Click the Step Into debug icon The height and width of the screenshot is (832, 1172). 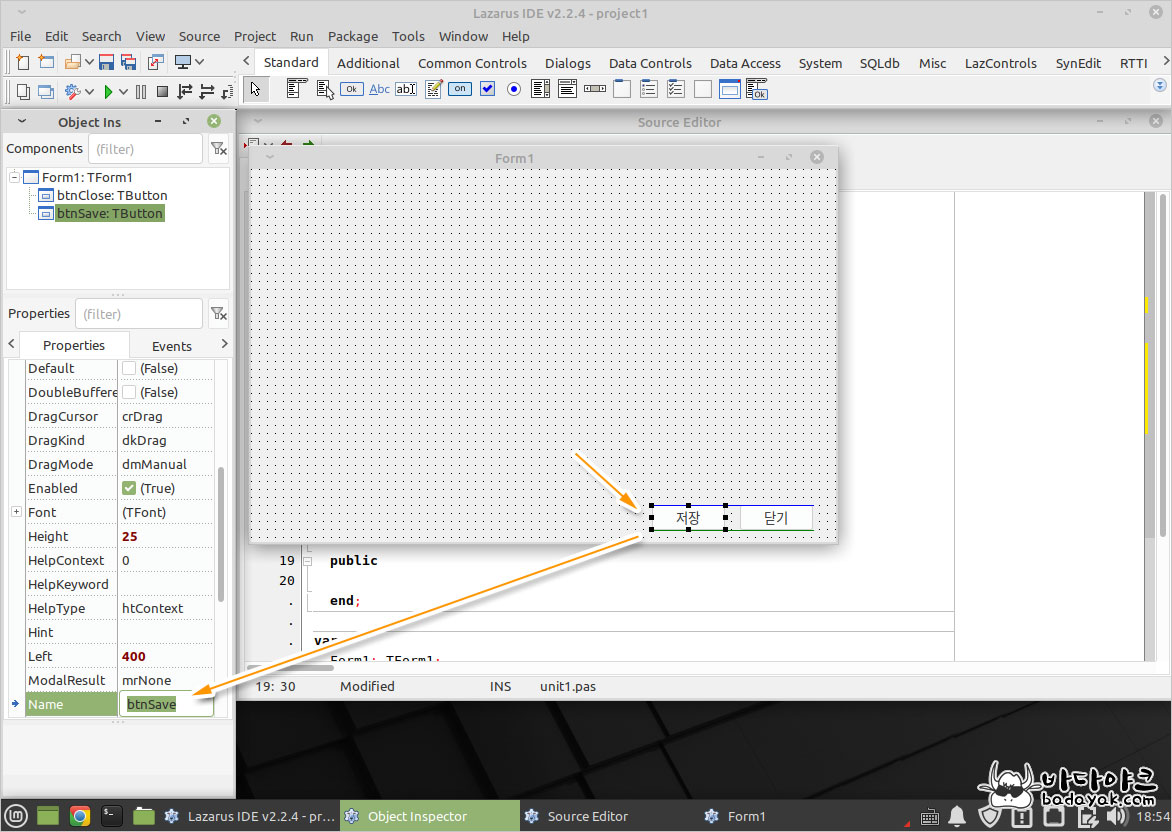click(185, 91)
